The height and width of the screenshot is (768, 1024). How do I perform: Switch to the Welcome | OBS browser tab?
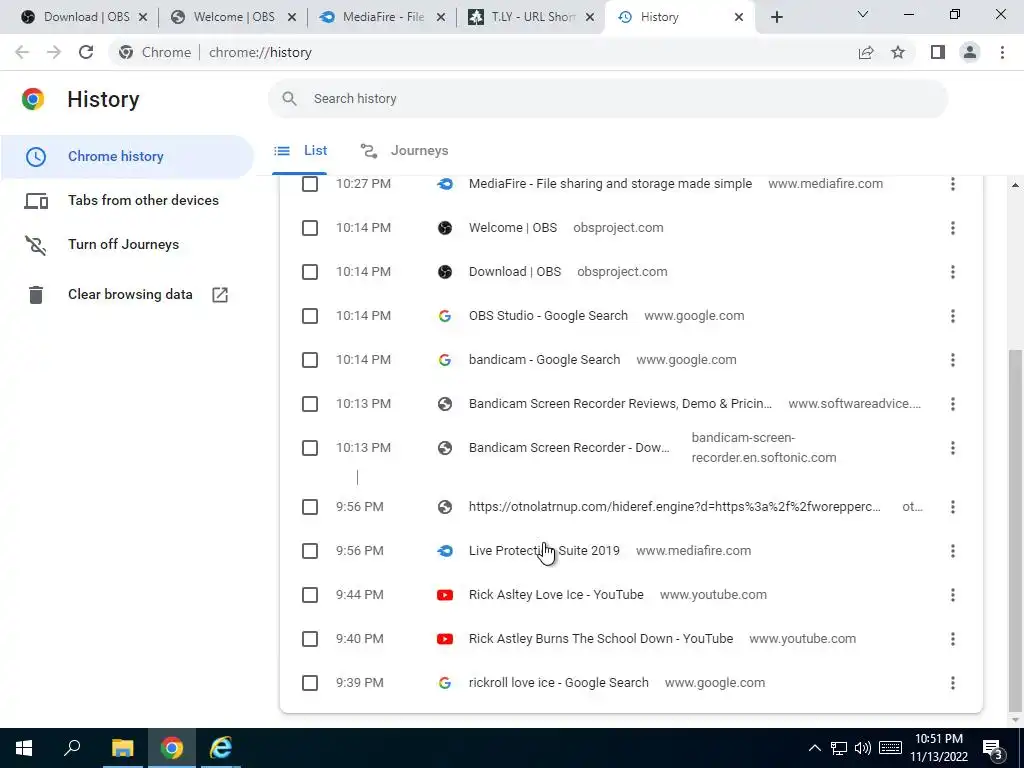[x=233, y=17]
